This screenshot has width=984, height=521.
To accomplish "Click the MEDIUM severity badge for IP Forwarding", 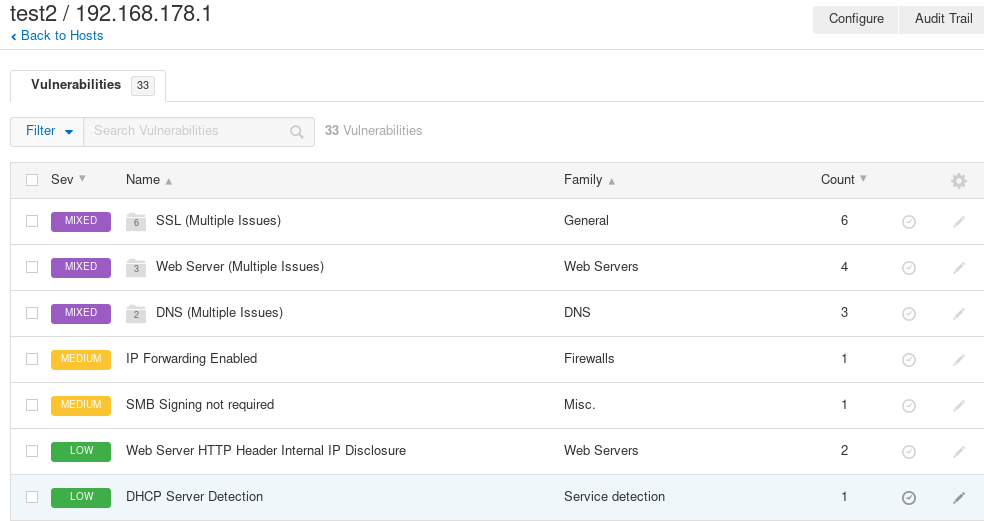I will [x=81, y=359].
